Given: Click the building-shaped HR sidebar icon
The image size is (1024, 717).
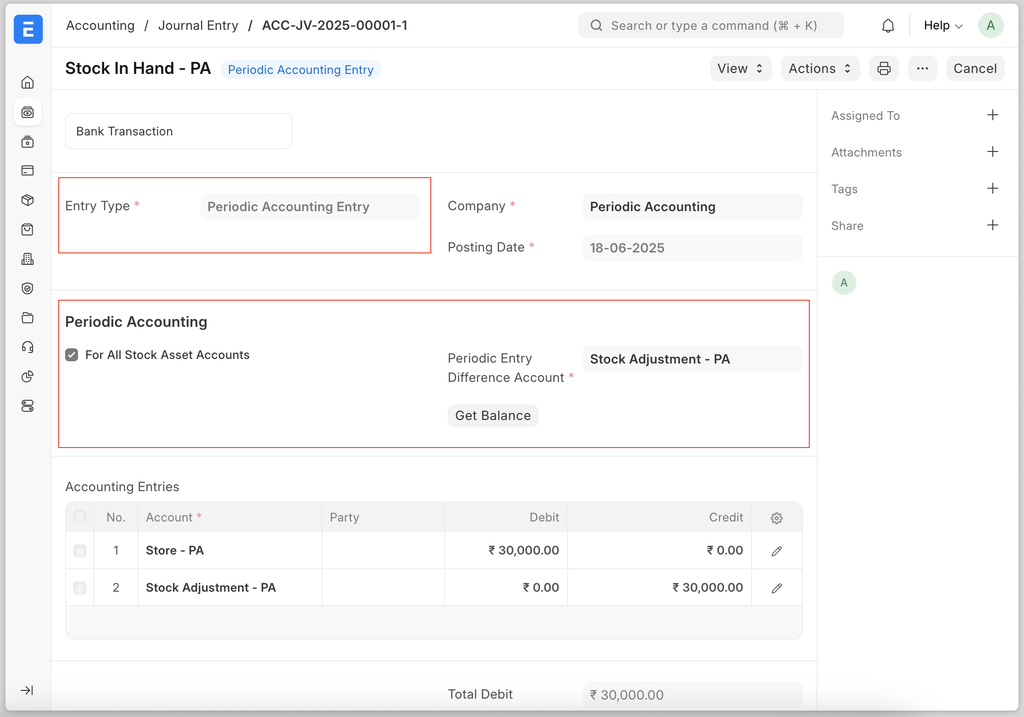Looking at the screenshot, I should pyautogui.click(x=27, y=258).
